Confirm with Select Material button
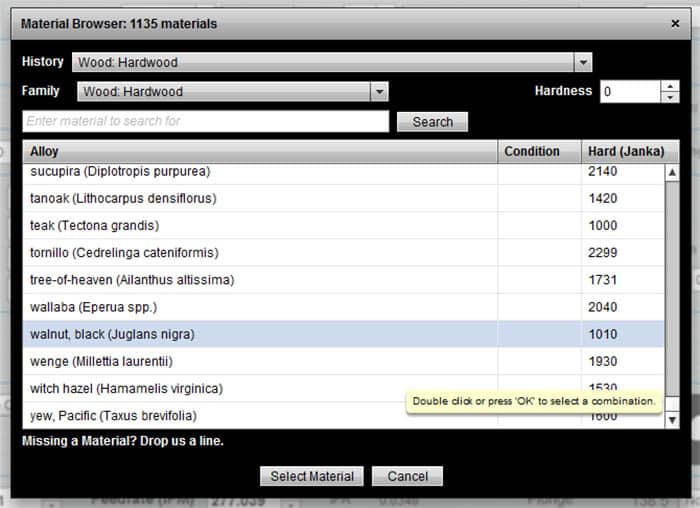The height and width of the screenshot is (508, 700). (x=312, y=476)
